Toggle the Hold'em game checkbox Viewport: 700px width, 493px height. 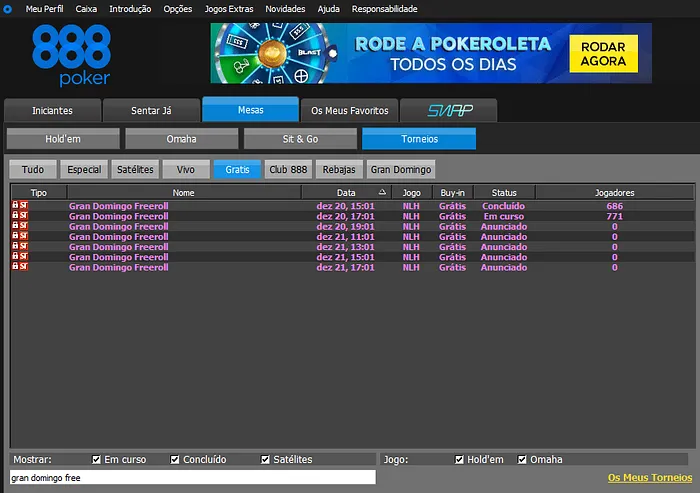459,460
